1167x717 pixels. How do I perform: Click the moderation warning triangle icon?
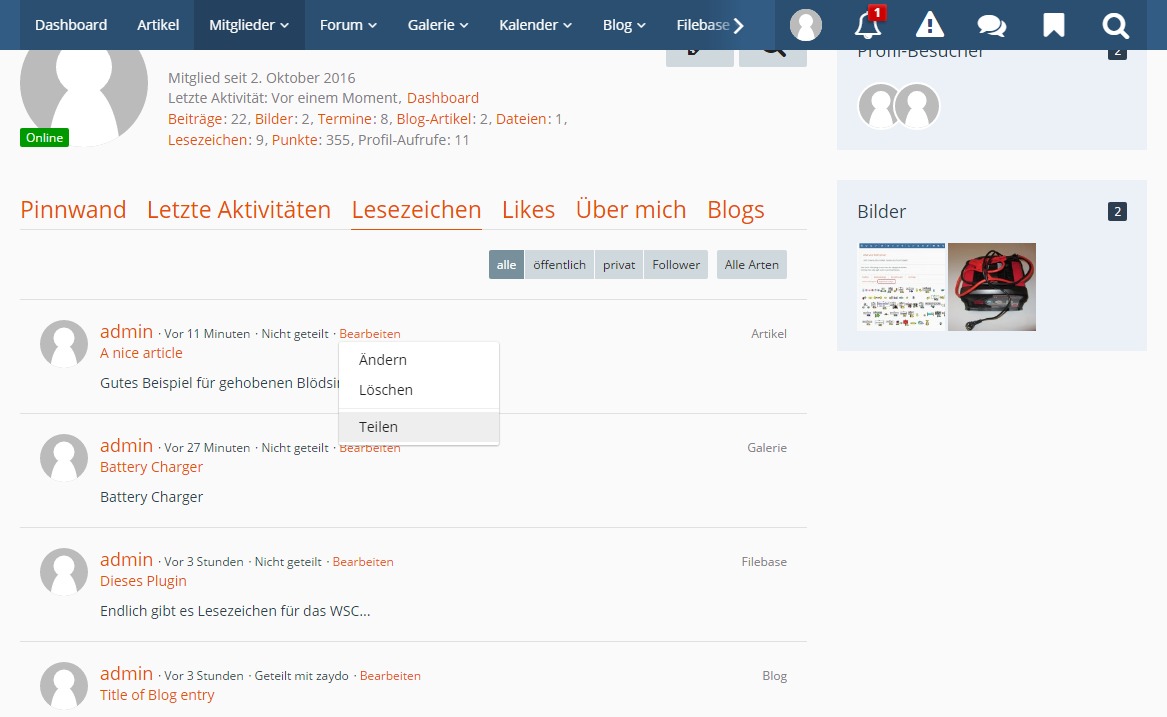(930, 25)
